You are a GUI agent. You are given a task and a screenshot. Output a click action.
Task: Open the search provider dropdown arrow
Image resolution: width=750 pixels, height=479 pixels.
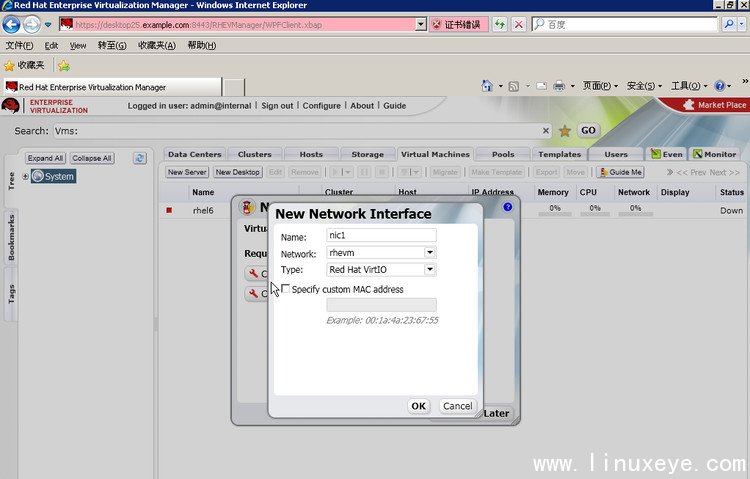point(742,24)
